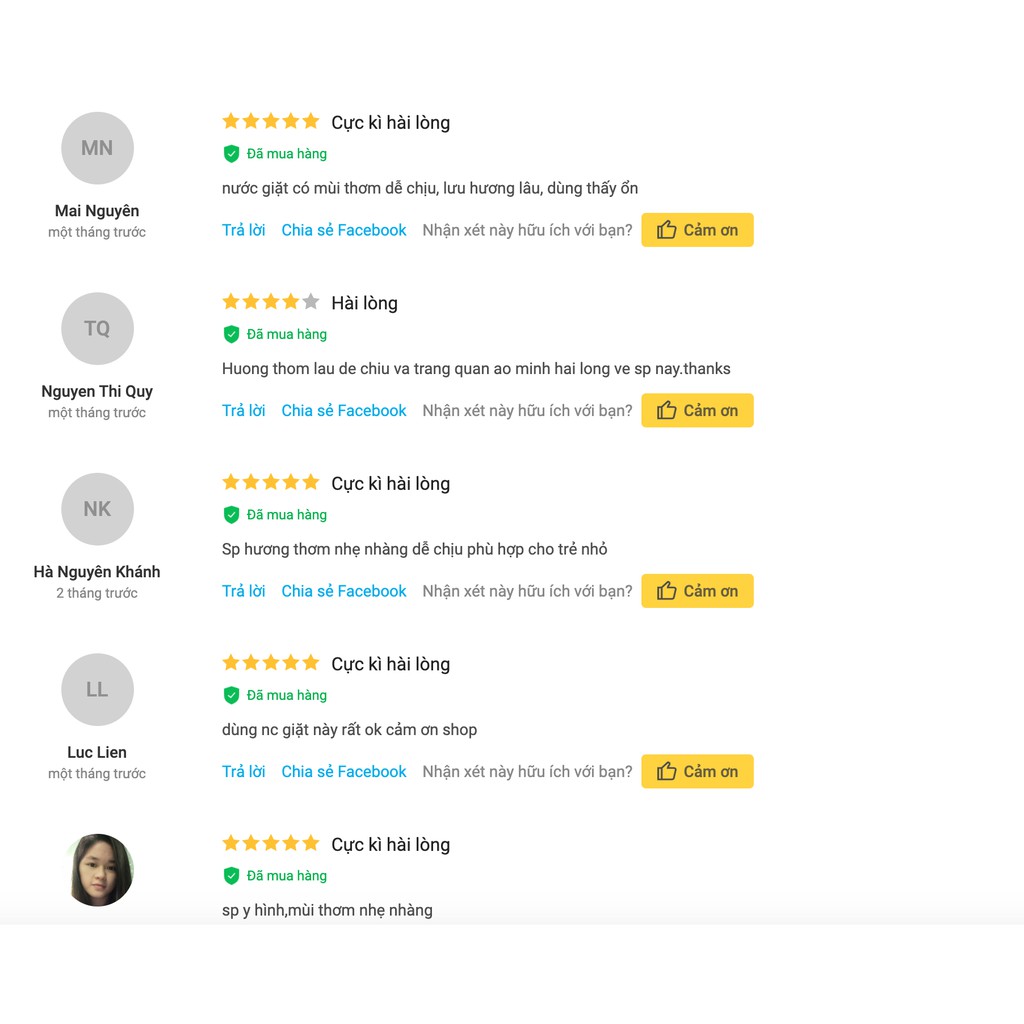Click Luc Lien's LL avatar icon
Image resolution: width=1024 pixels, height=1024 pixels.
coord(97,690)
